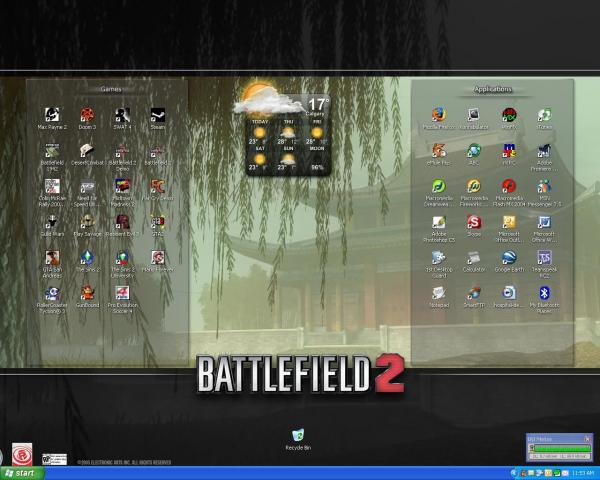Open the Notepad application icon
This screenshot has height=480, width=600.
pyautogui.click(x=439, y=293)
